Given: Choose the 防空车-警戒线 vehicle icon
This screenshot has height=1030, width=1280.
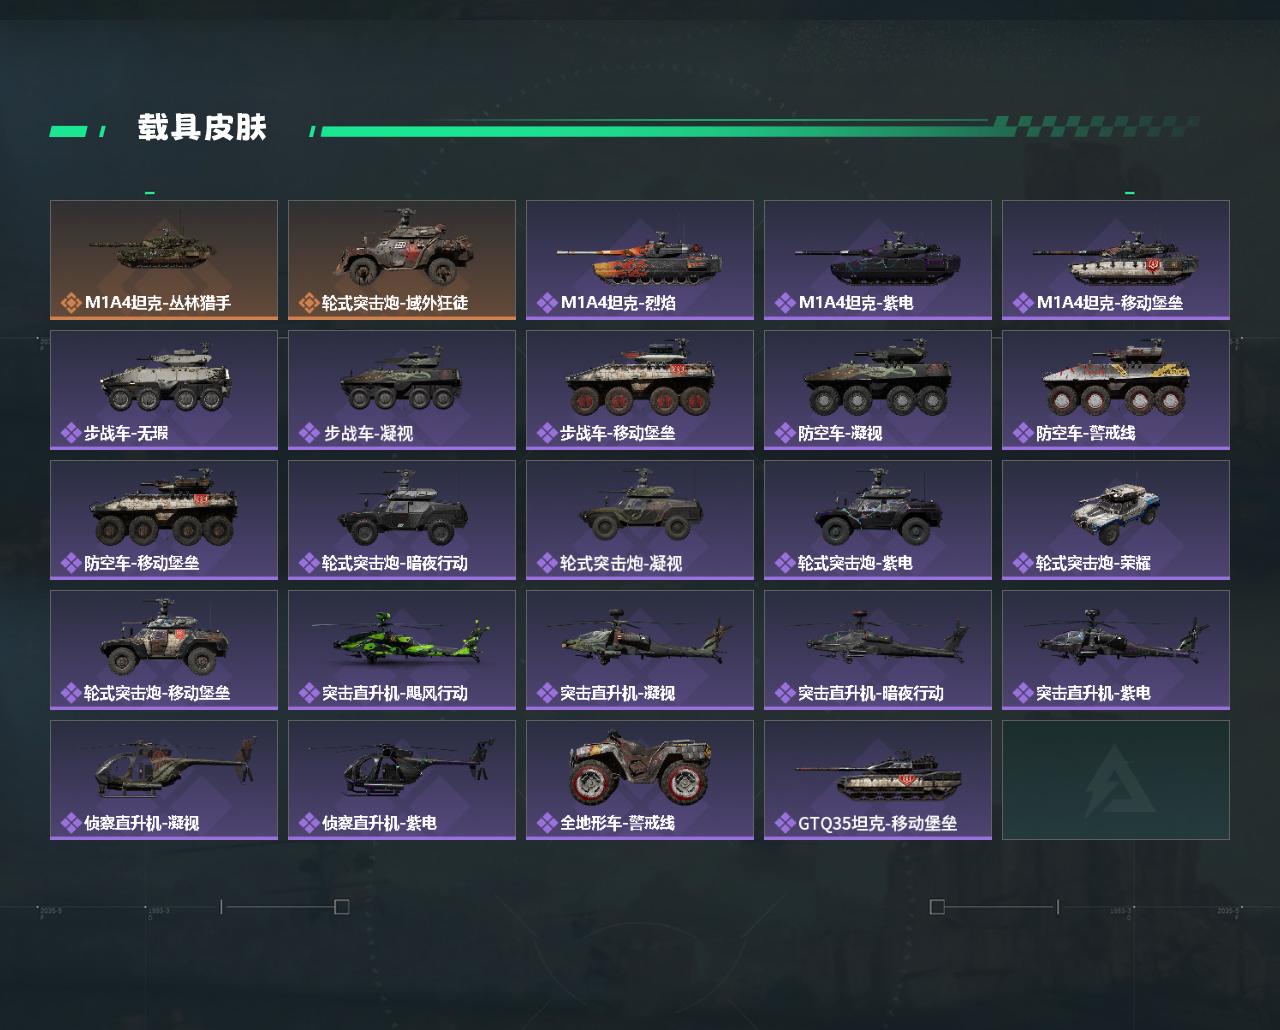Looking at the screenshot, I should (x=1116, y=380).
